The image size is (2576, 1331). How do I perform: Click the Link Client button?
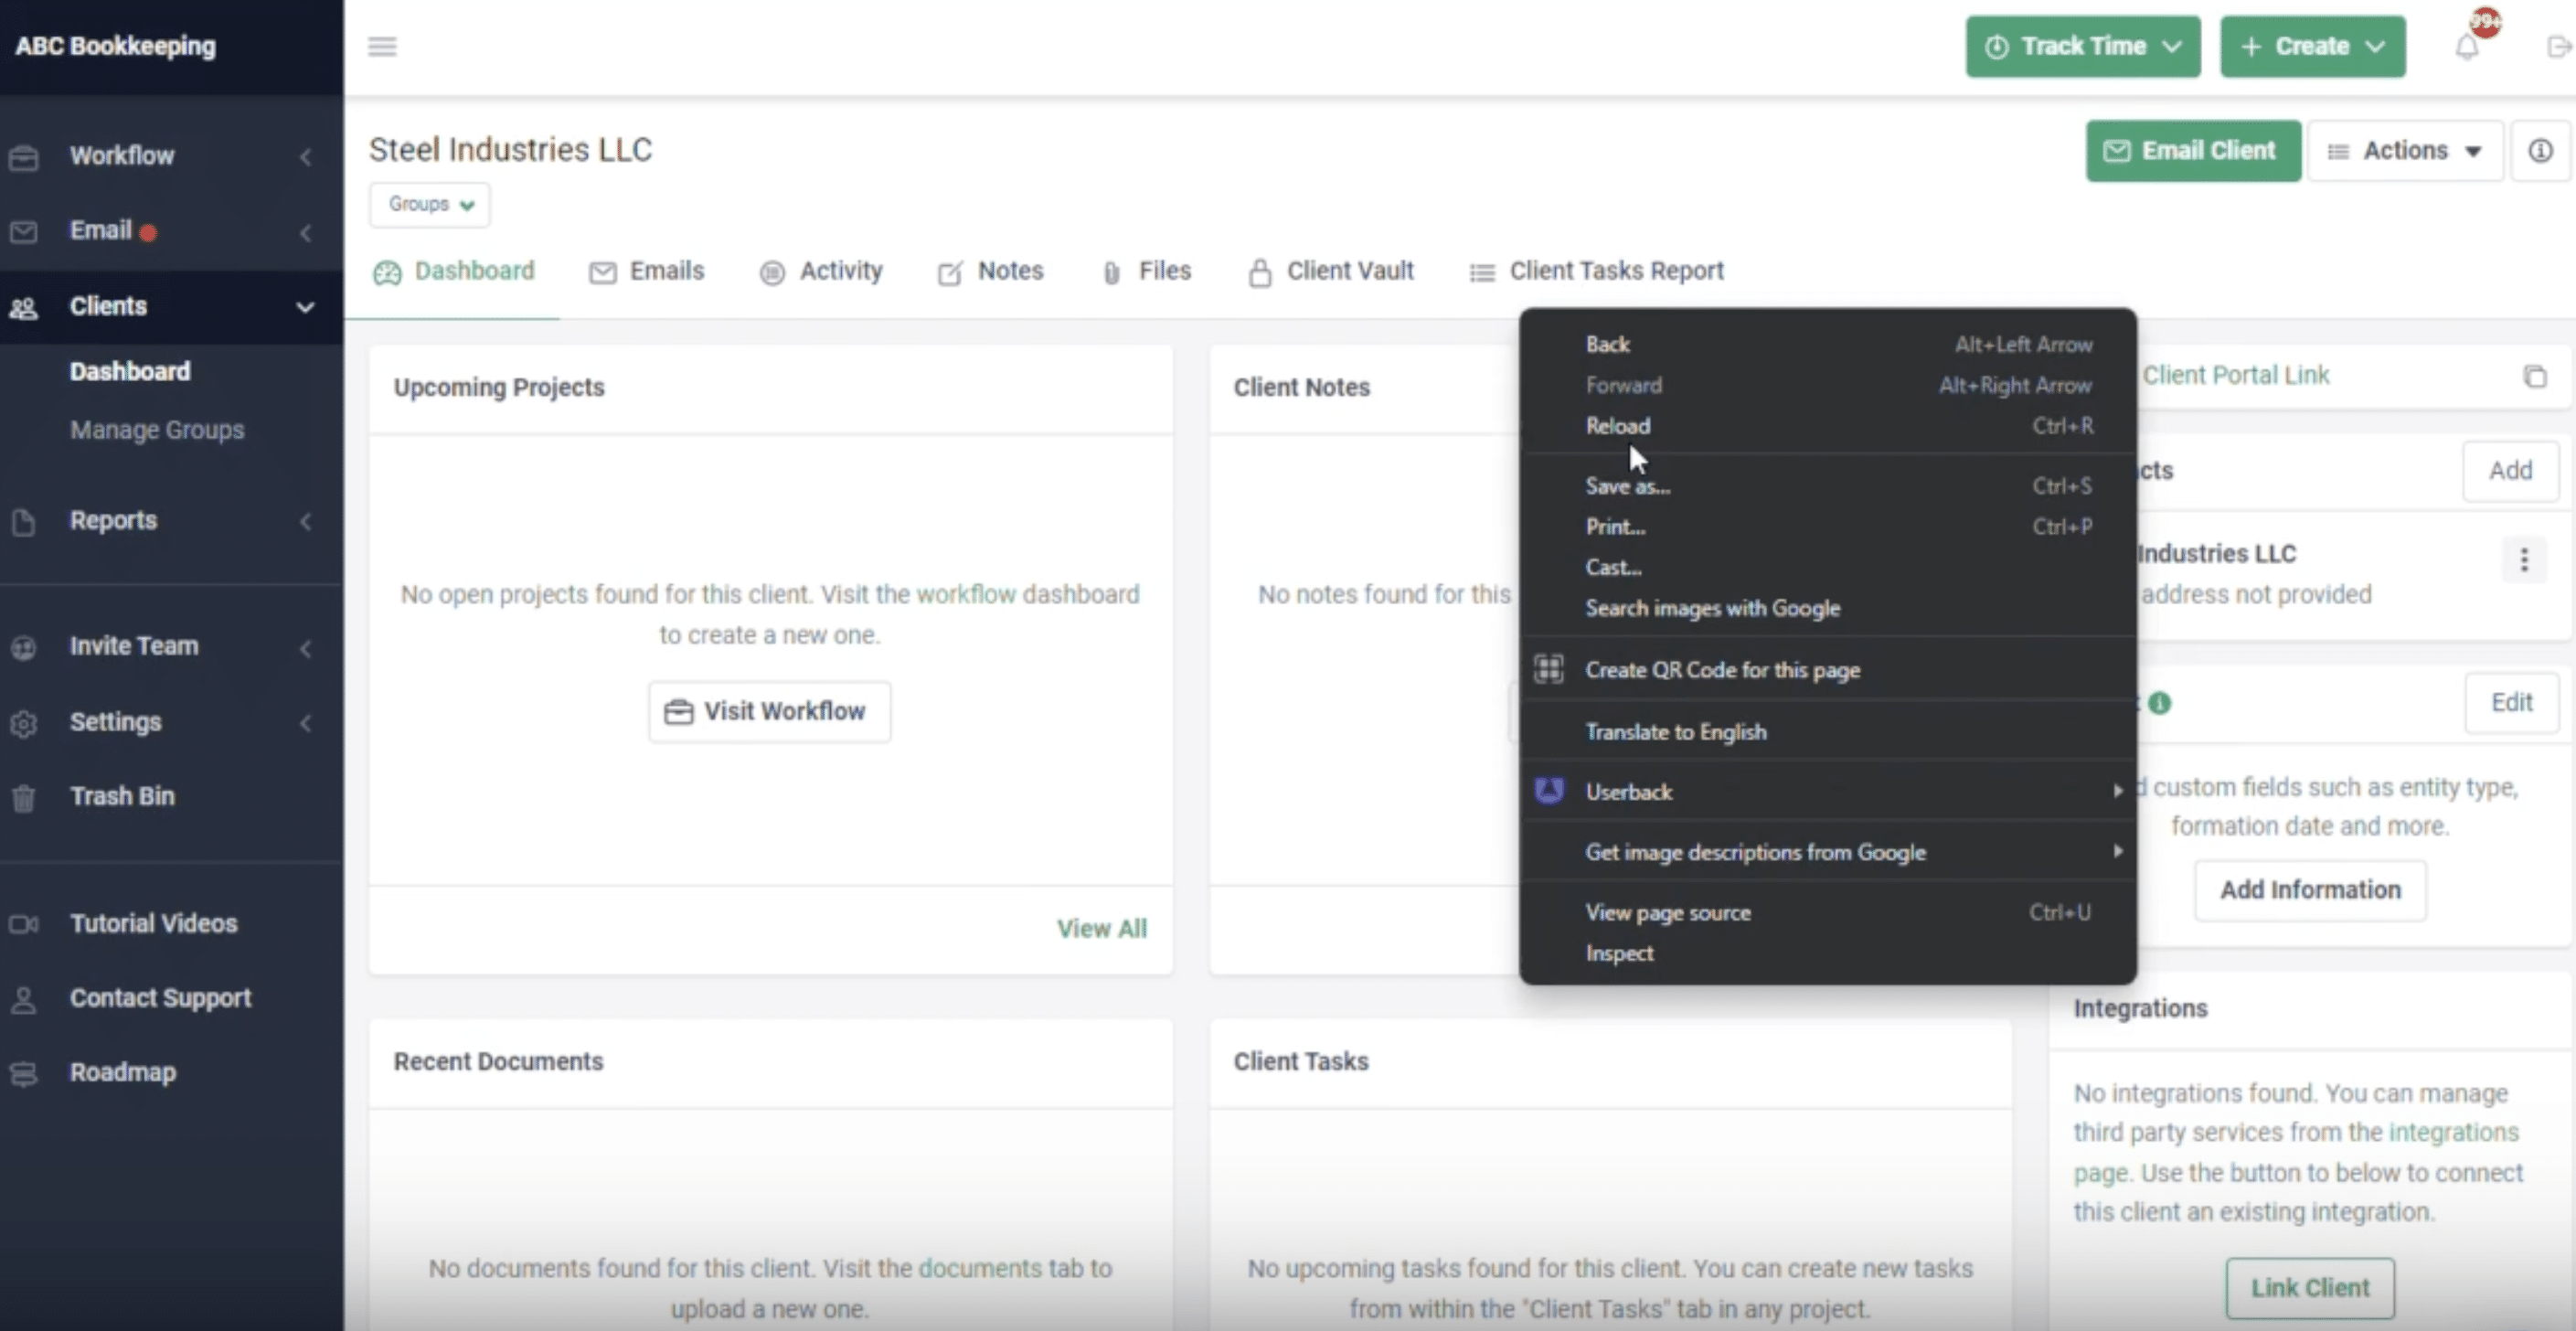click(2310, 1288)
